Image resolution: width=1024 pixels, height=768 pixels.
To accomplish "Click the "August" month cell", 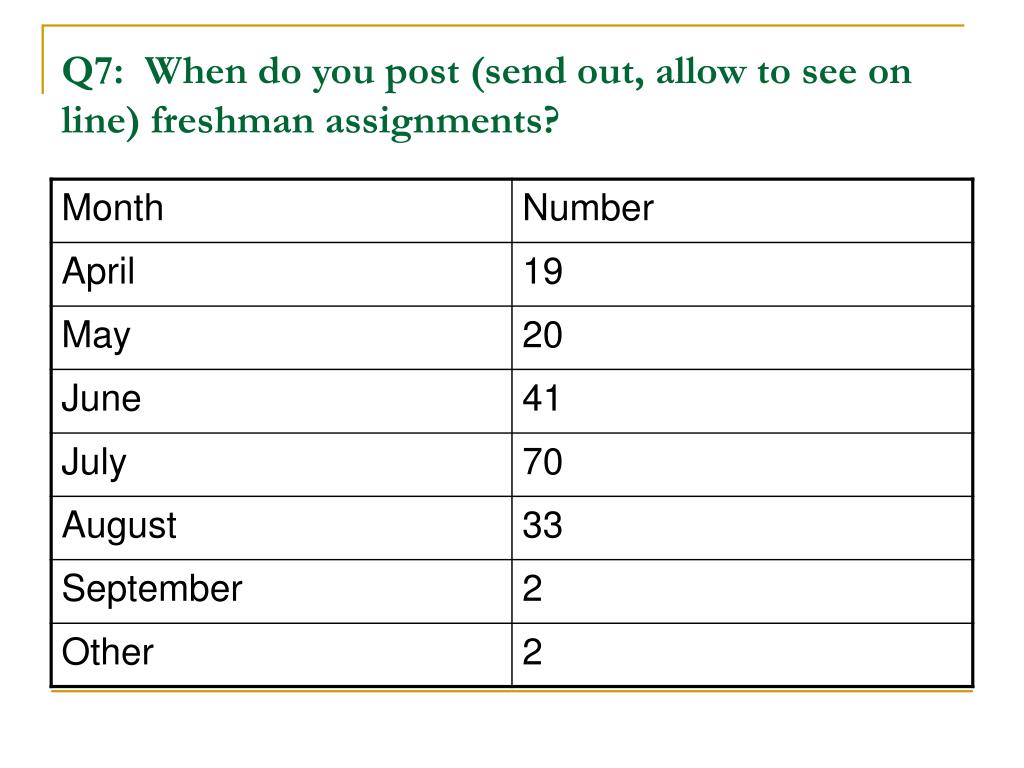I will click(119, 526).
